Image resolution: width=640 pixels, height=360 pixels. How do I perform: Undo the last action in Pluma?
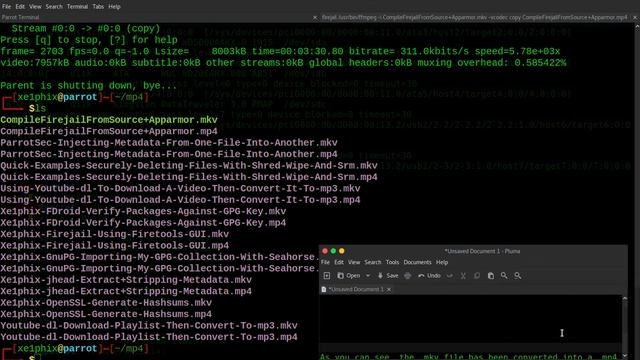click(429, 276)
